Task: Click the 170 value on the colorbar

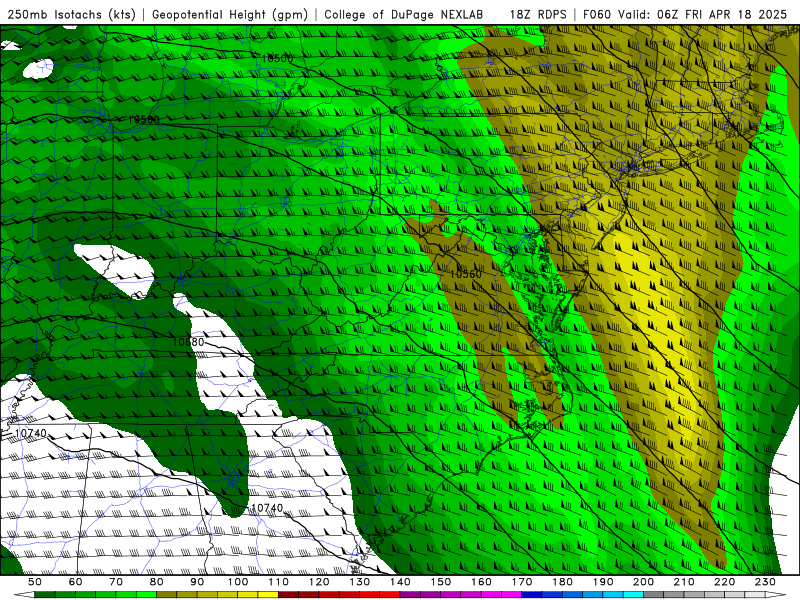Action: coord(522,582)
